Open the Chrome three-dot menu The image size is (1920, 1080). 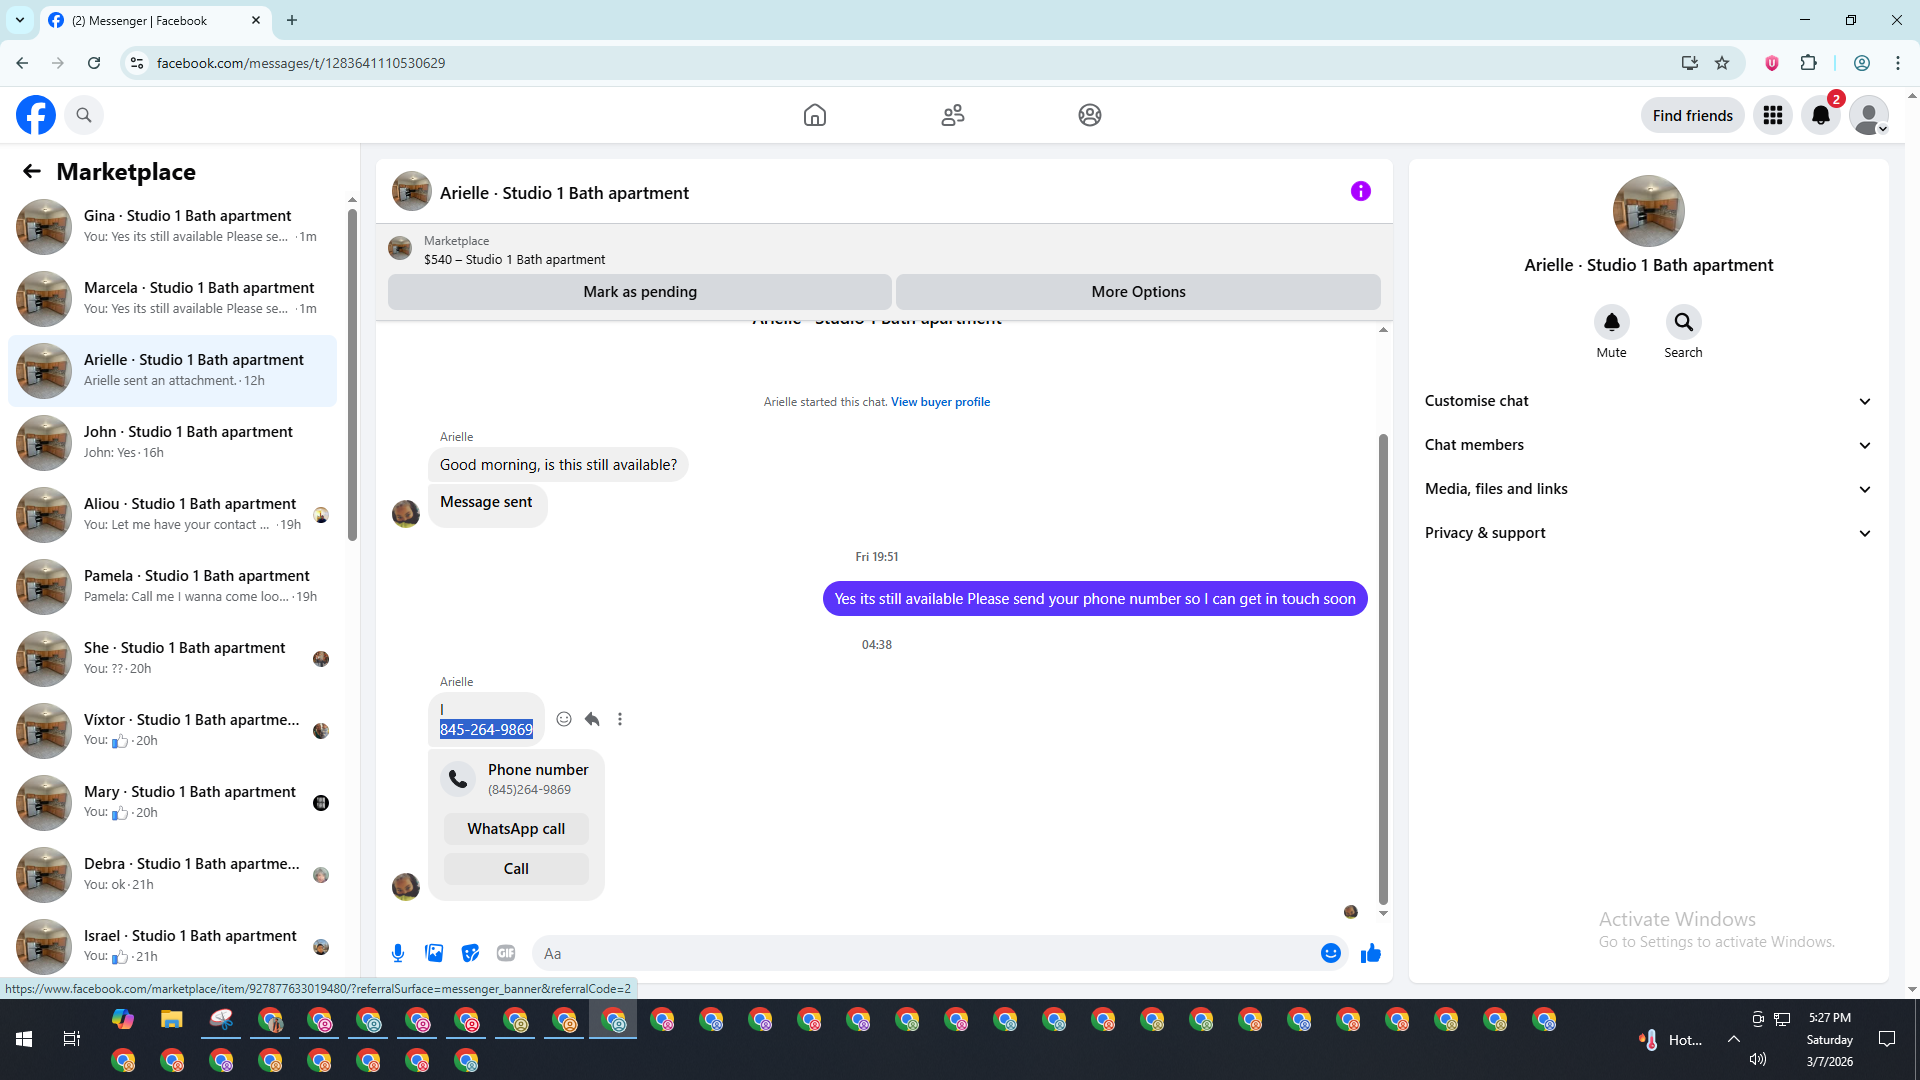(x=1898, y=63)
